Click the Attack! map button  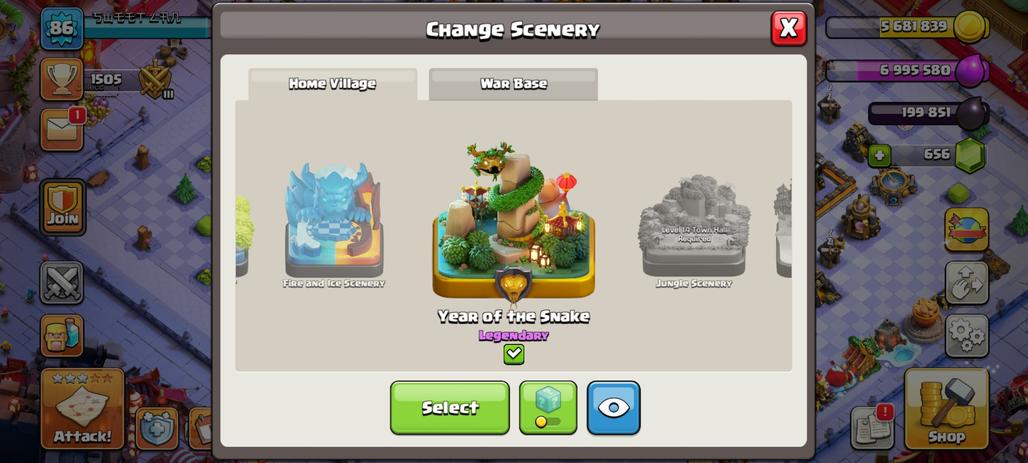(83, 409)
